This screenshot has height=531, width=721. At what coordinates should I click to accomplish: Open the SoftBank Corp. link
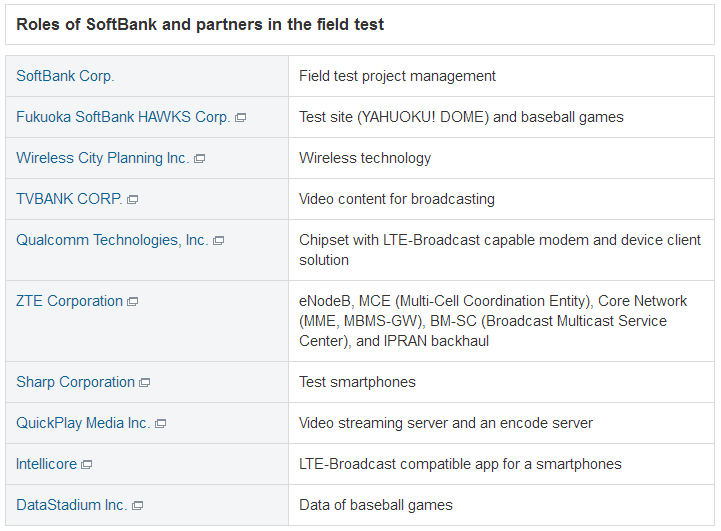pos(65,76)
